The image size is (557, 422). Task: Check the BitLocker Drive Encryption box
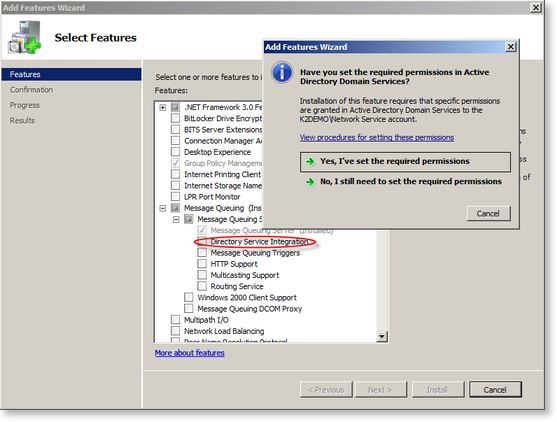pyautogui.click(x=175, y=118)
